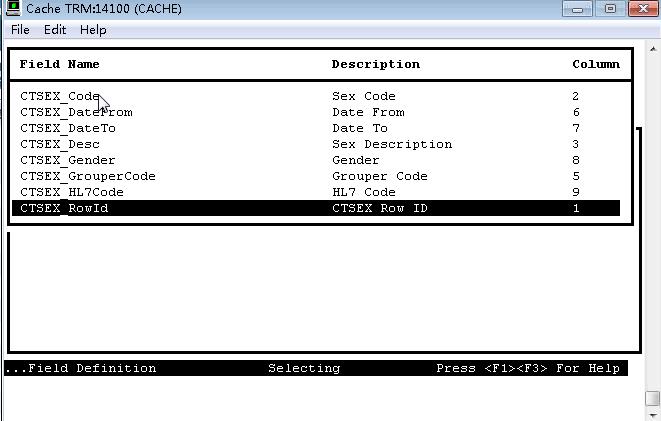The image size is (661, 421).
Task: Click the Cache terminal icon in title bar
Action: [x=13, y=8]
